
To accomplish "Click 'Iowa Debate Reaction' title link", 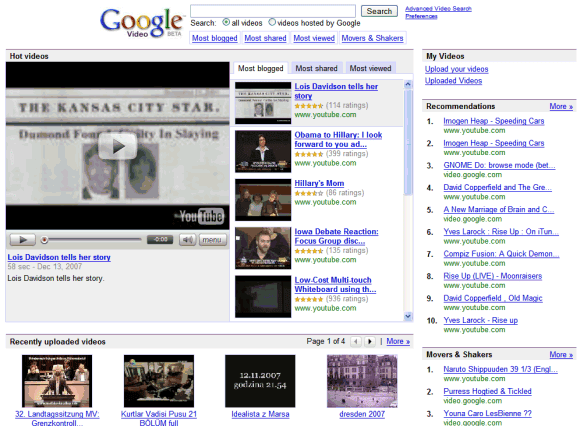I will point(336,236).
